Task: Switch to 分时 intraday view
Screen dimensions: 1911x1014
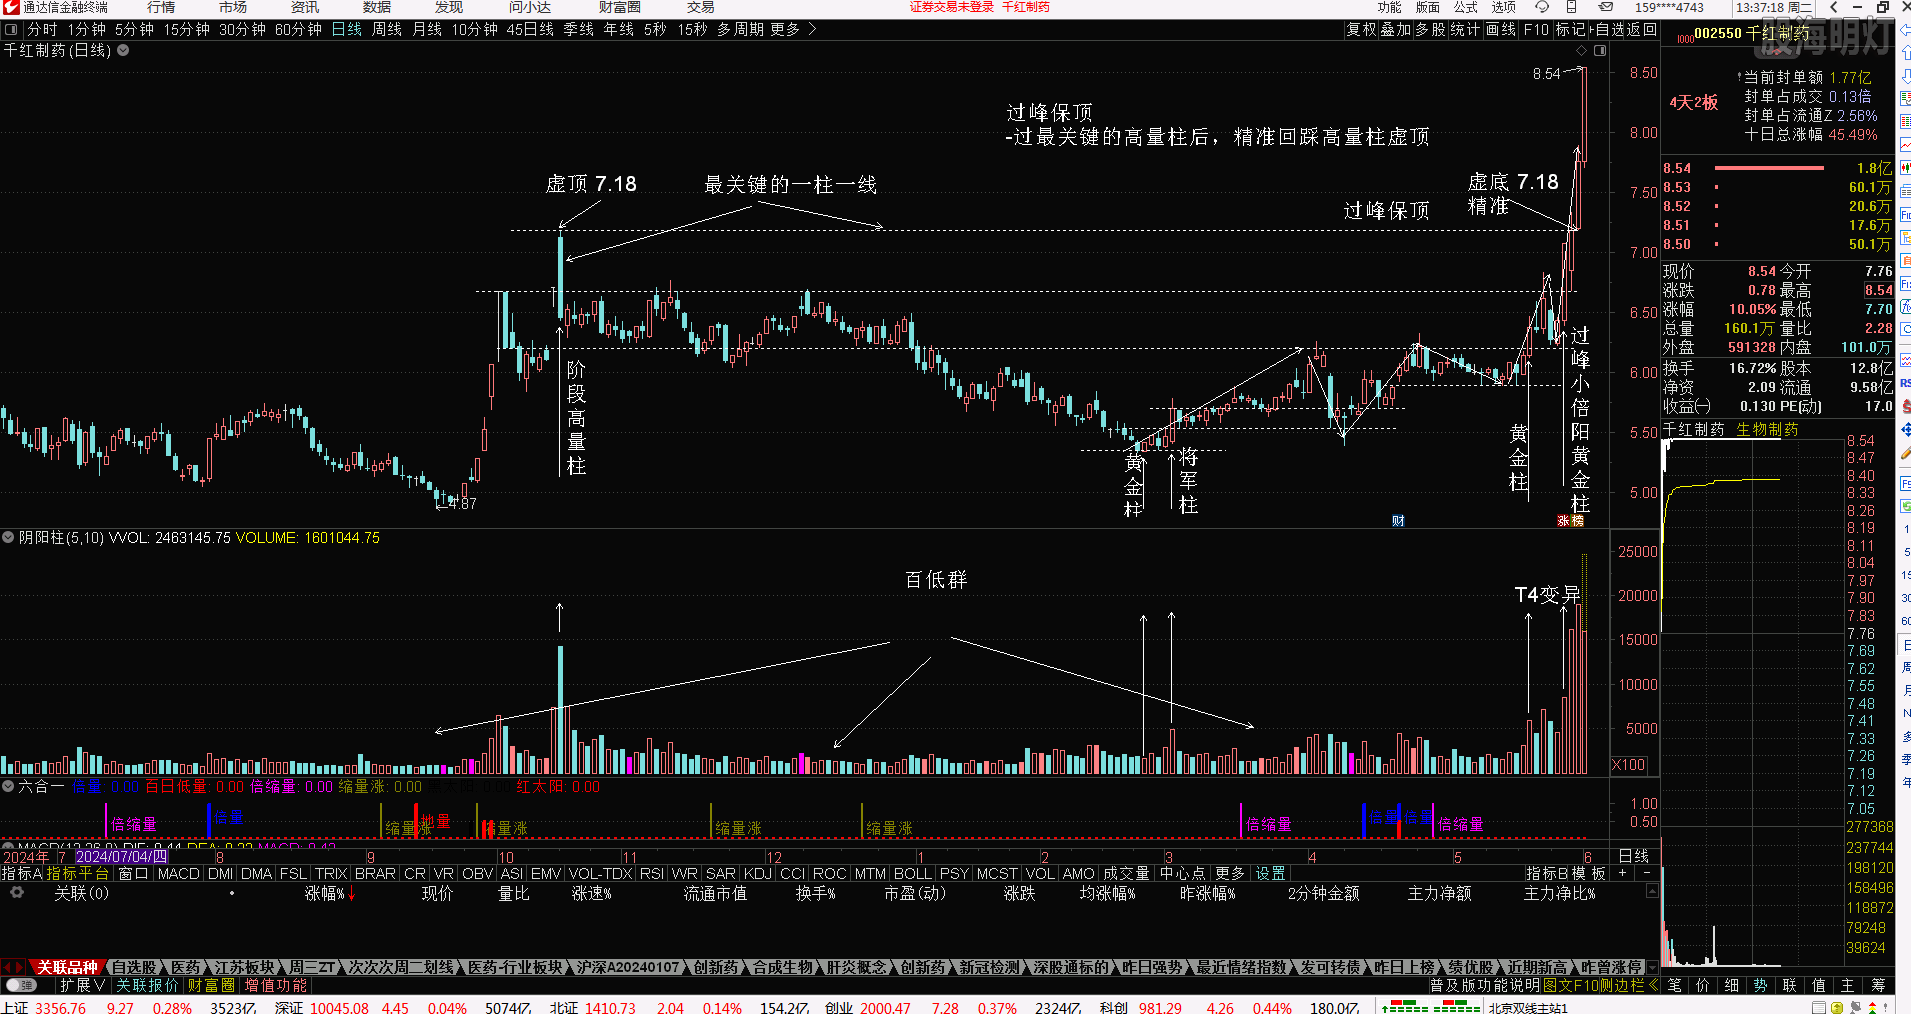Action: click(x=42, y=29)
